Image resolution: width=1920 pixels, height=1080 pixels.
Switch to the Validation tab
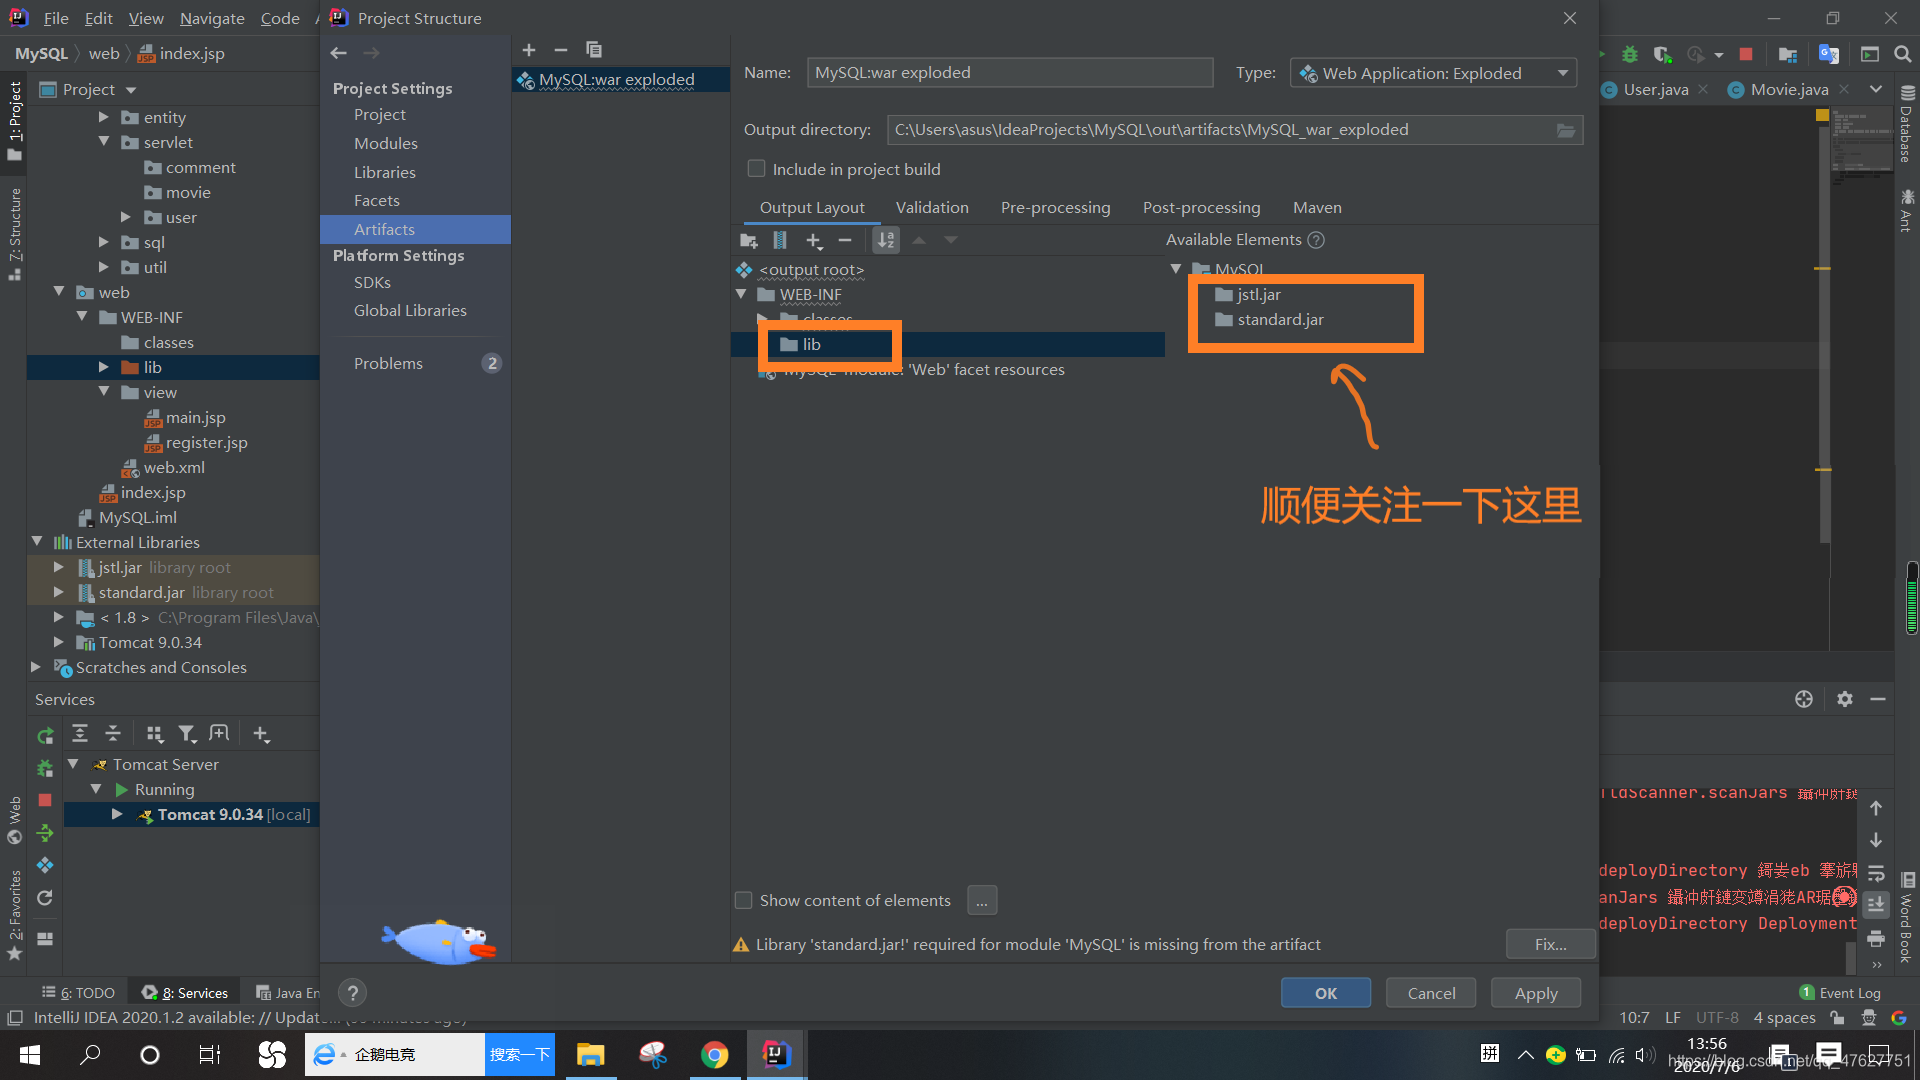(932, 207)
